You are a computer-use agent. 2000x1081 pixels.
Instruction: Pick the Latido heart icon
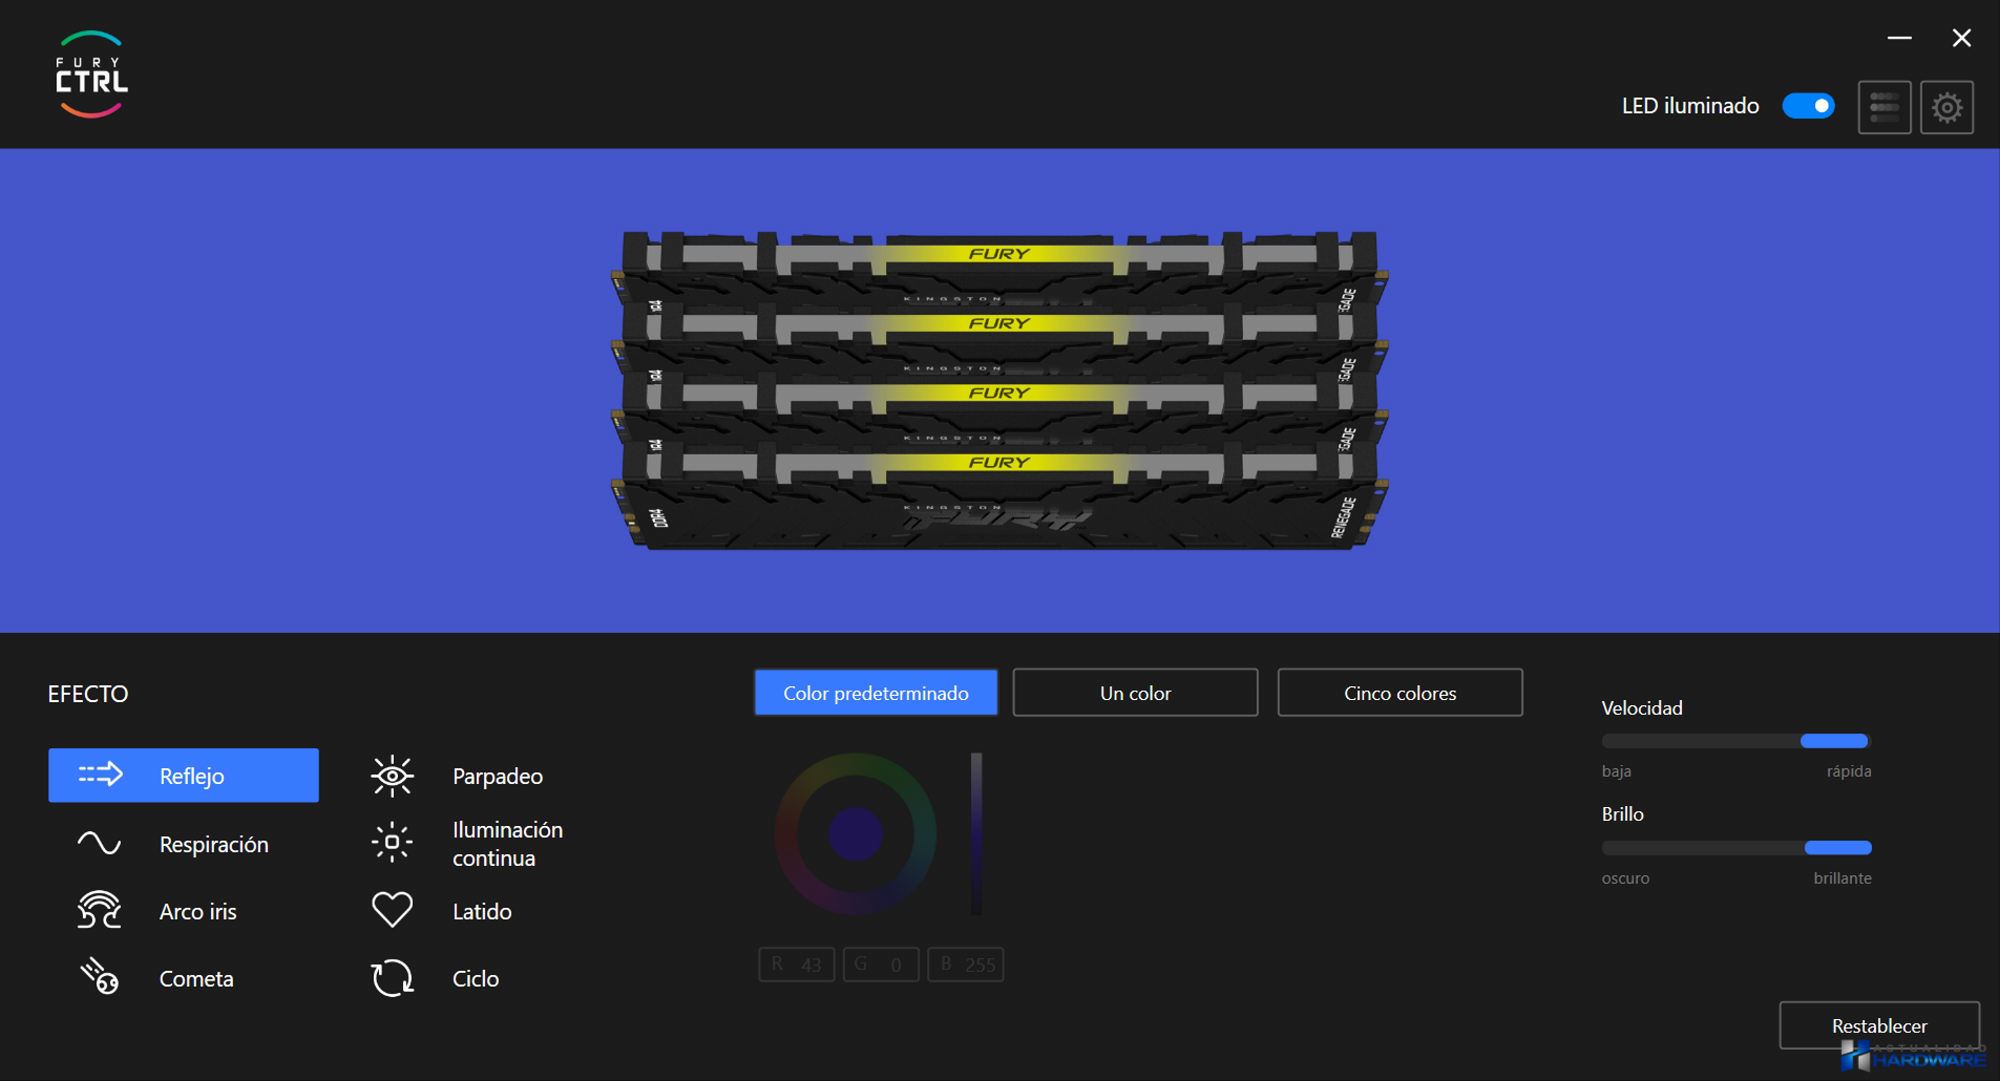click(x=392, y=910)
